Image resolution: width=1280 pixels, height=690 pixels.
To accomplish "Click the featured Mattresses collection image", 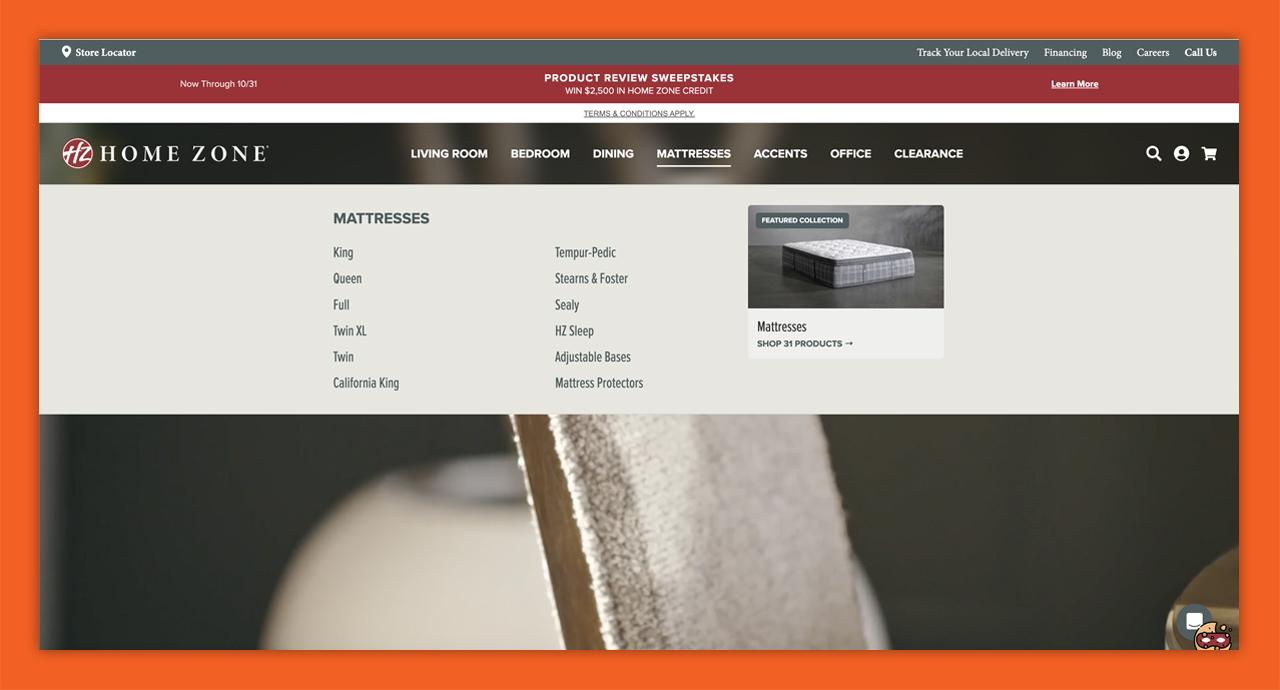I will coord(845,256).
